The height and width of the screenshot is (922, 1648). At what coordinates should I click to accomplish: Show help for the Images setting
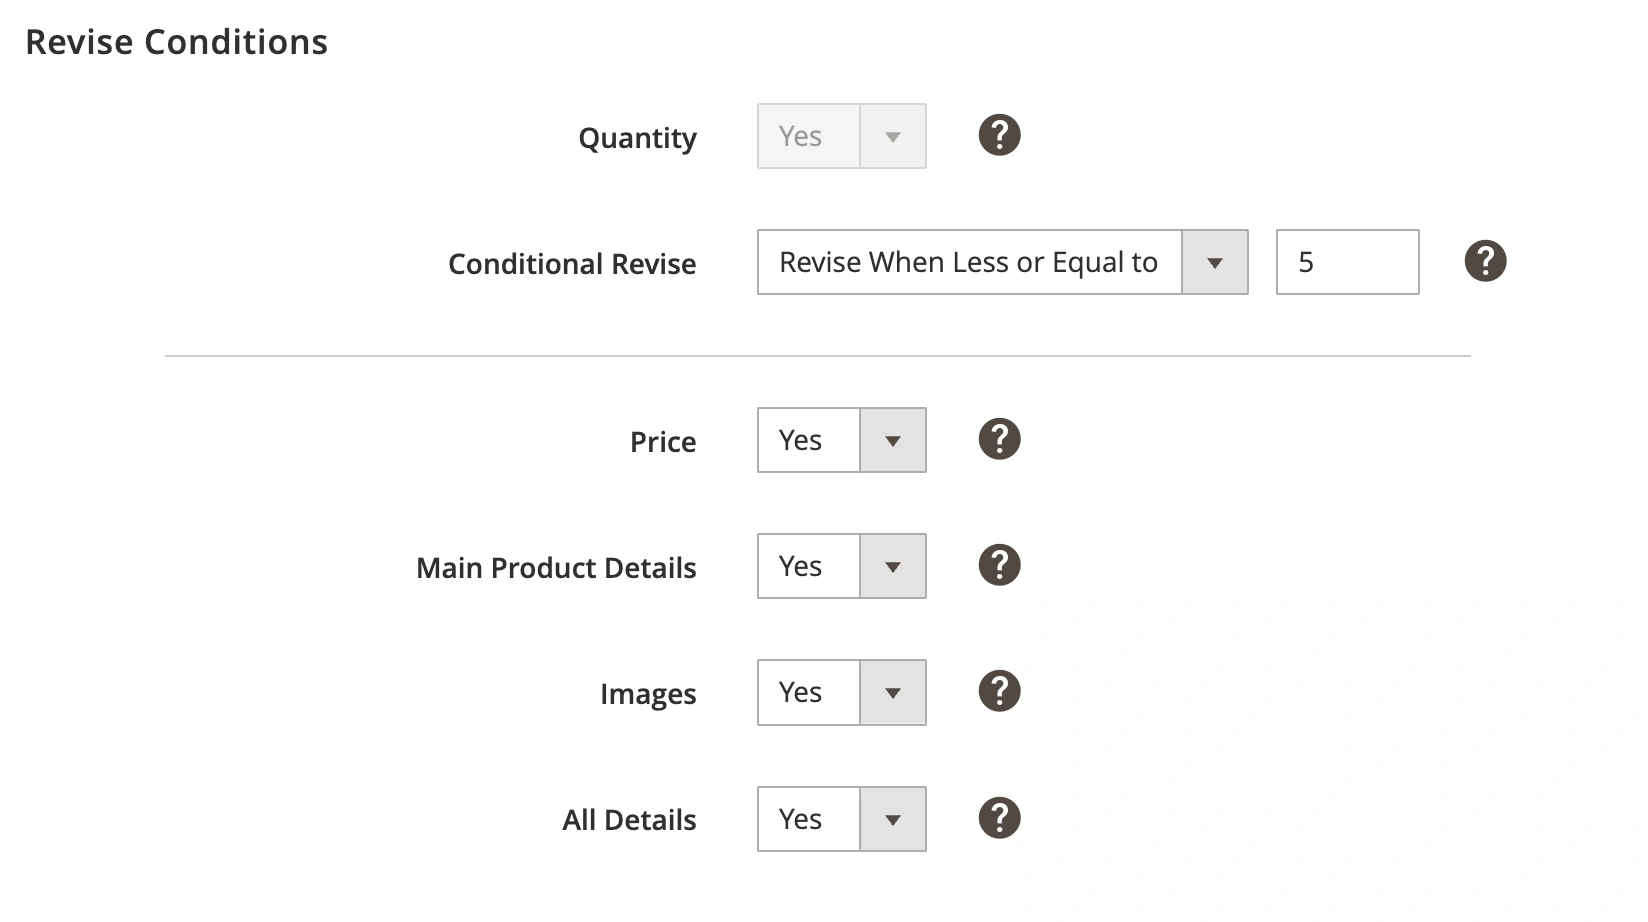(x=999, y=691)
